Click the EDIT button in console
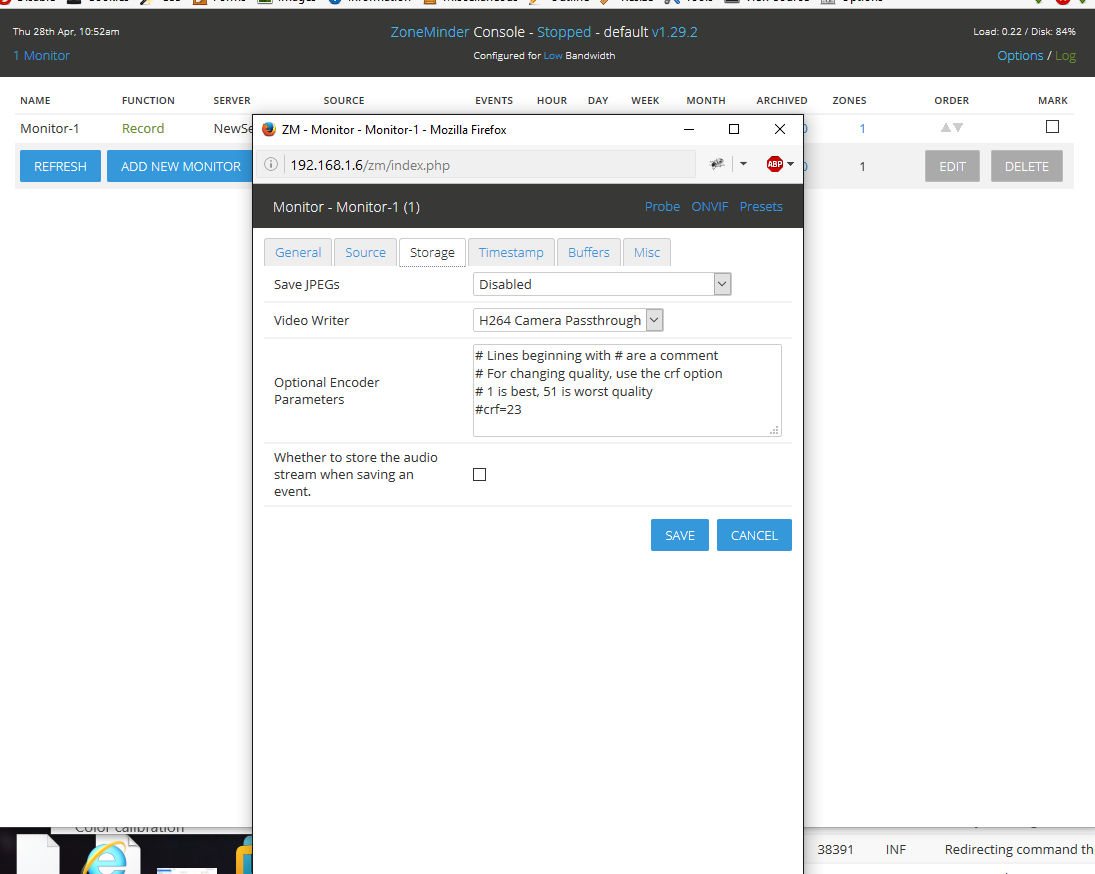Screen dimensions: 1095x874 click(953, 166)
